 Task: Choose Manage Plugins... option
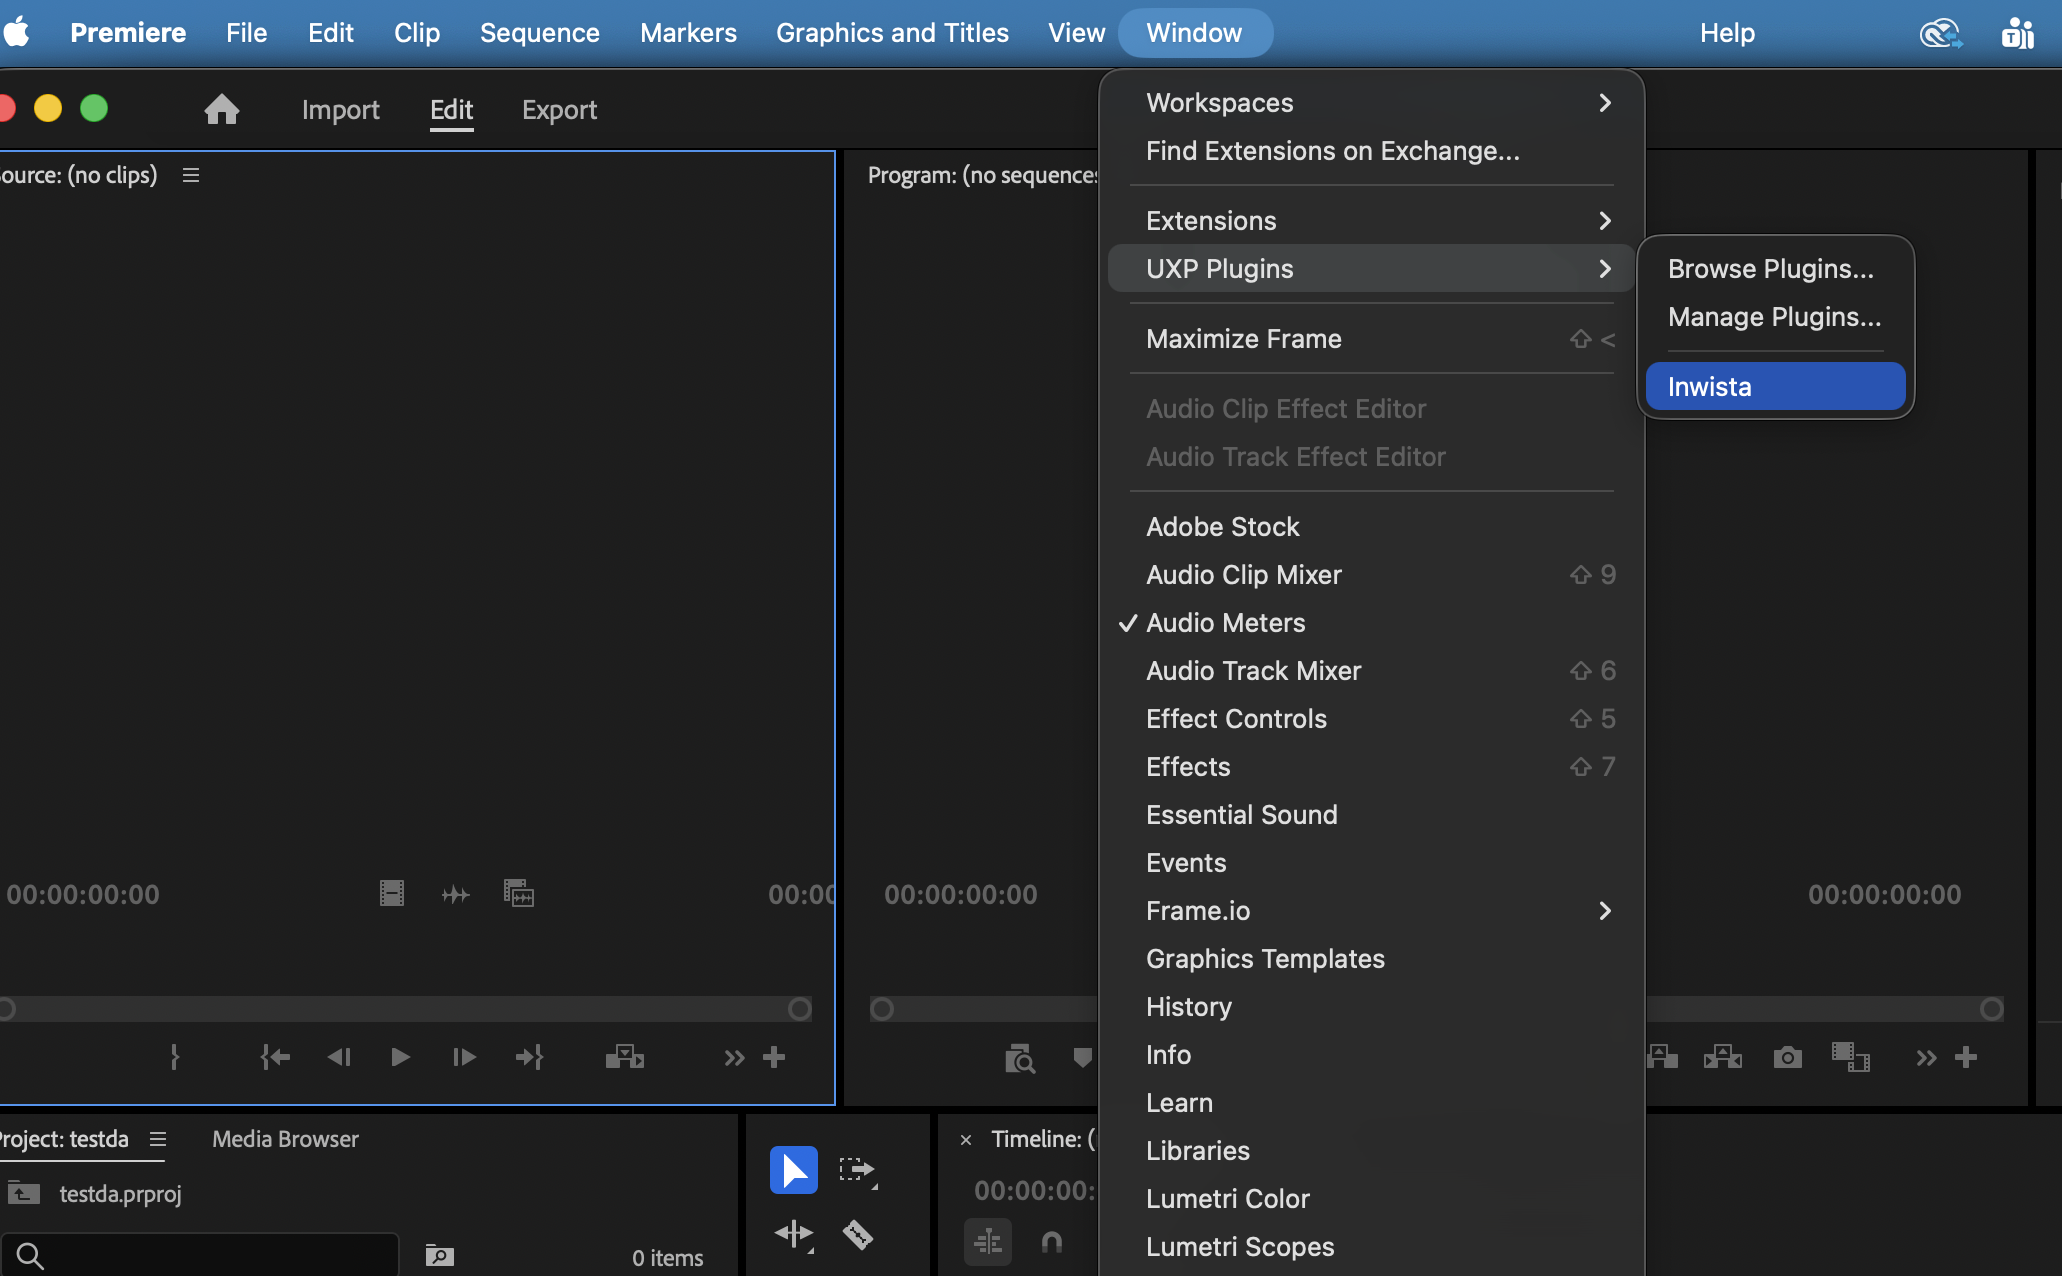(1775, 317)
